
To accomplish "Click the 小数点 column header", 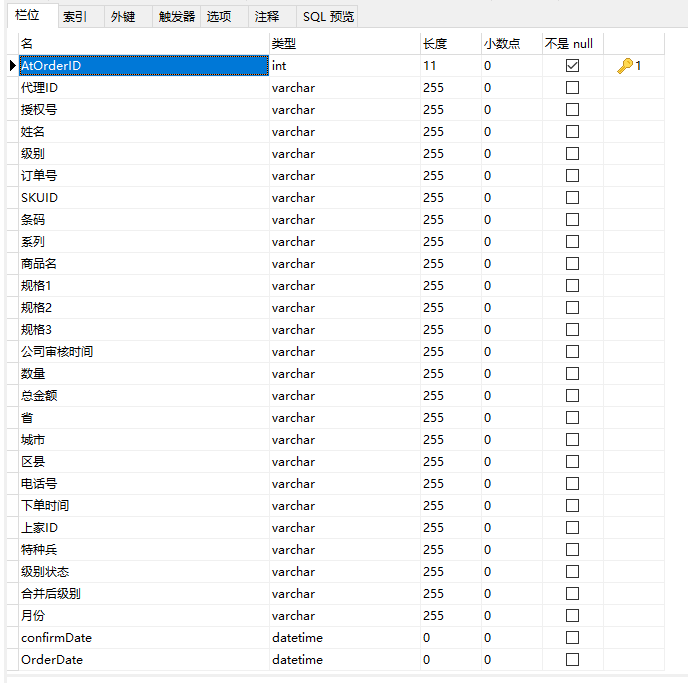I will point(512,43).
